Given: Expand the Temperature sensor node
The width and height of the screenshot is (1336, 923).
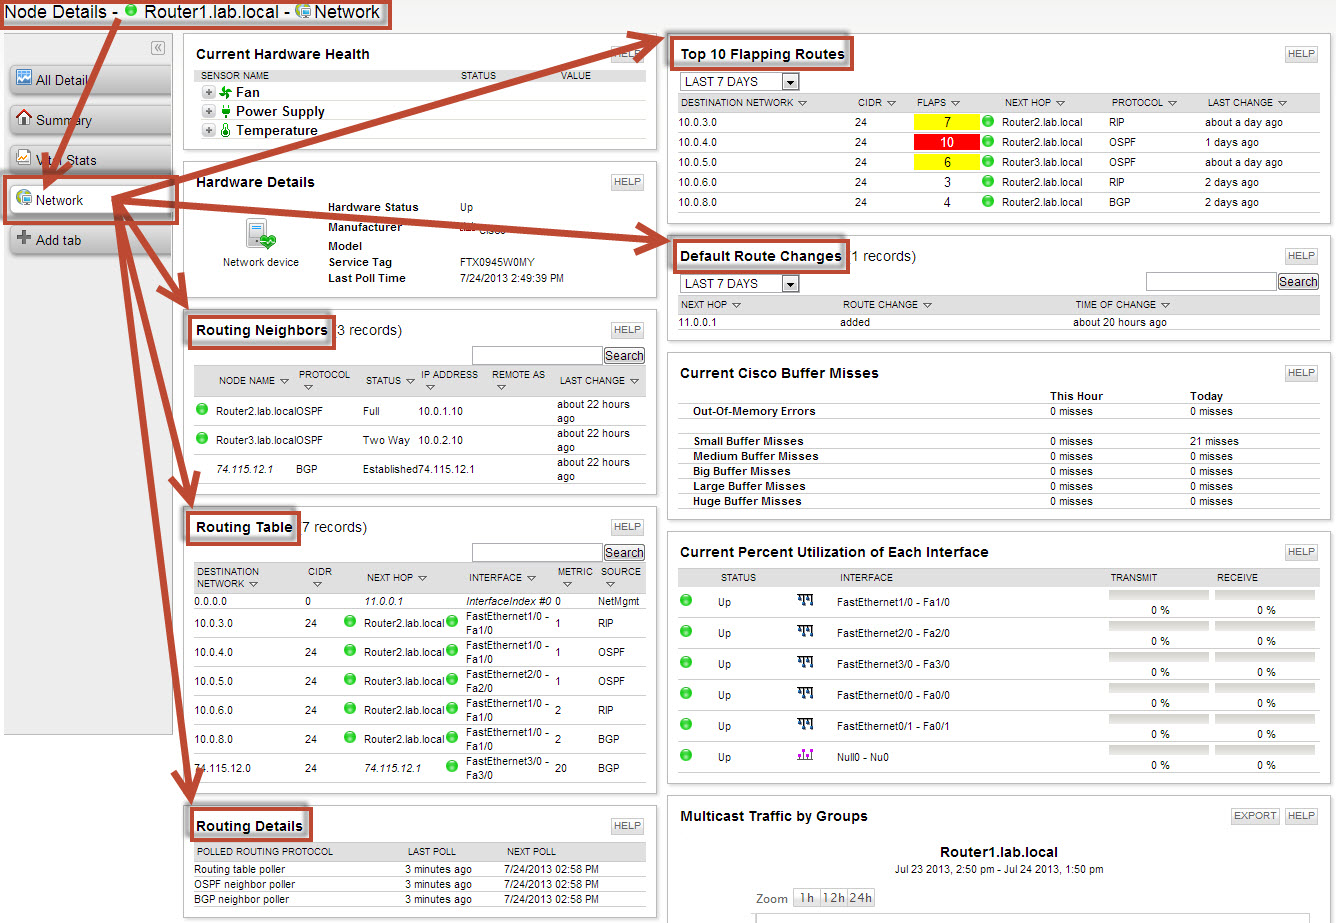Looking at the screenshot, I should pyautogui.click(x=209, y=130).
